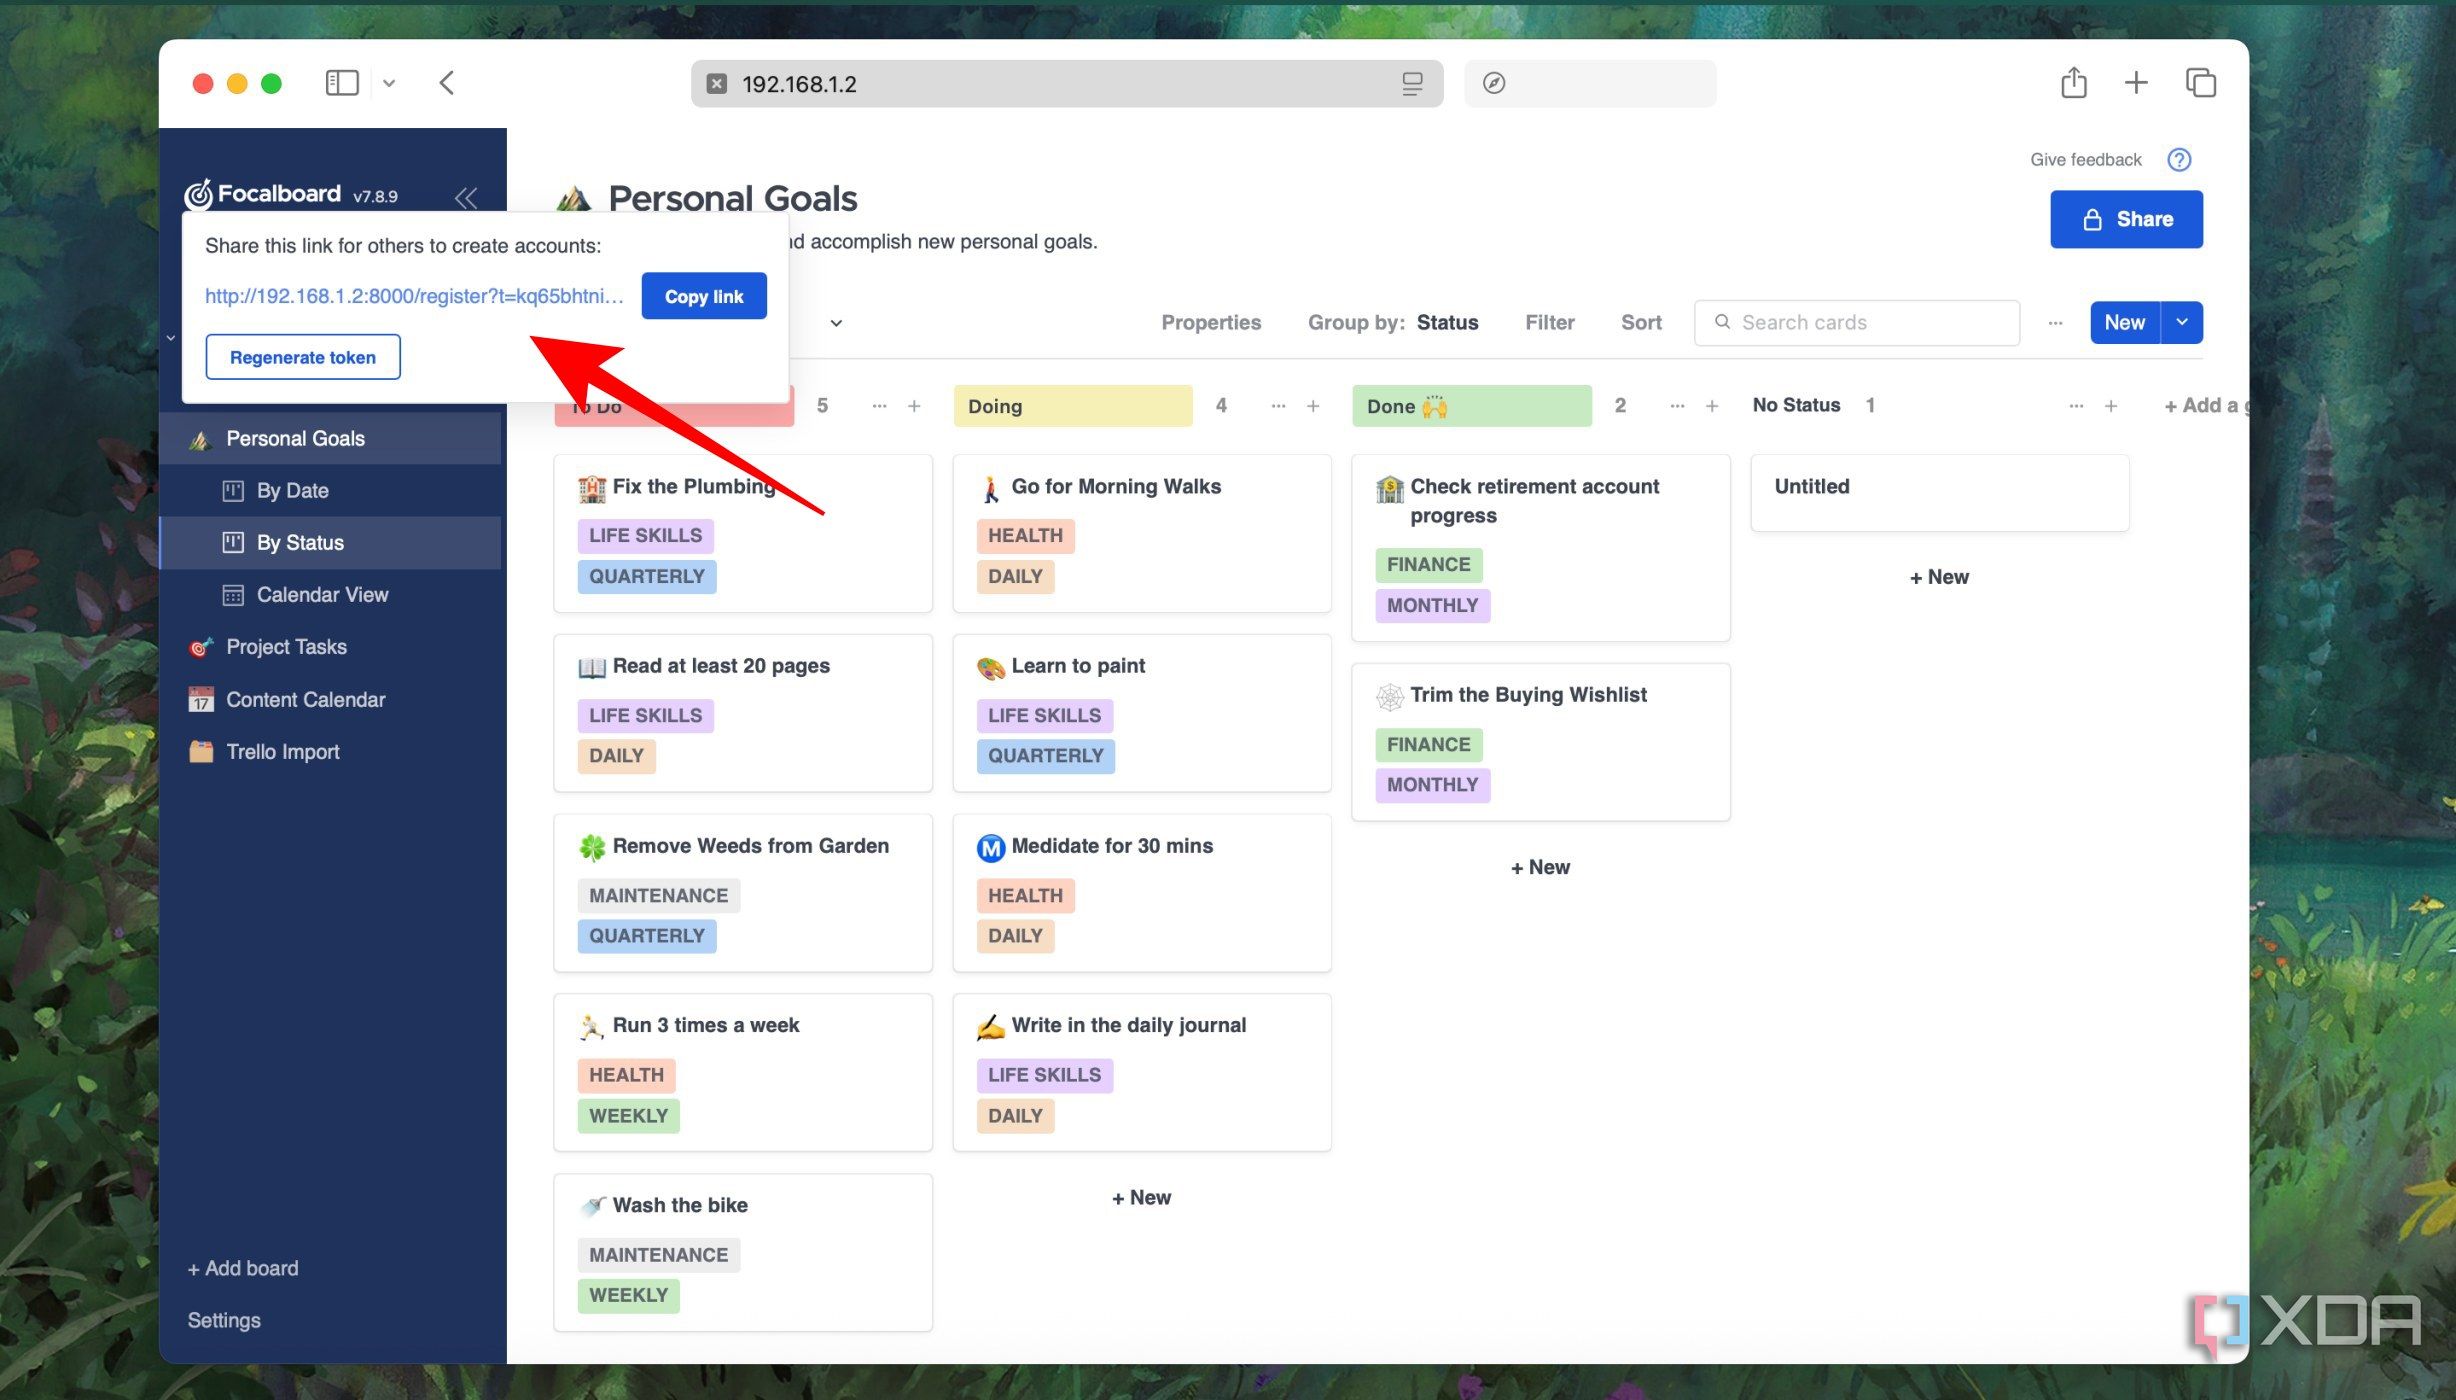The image size is (2456, 1400).
Task: Open the registration link URL
Action: pyautogui.click(x=414, y=296)
